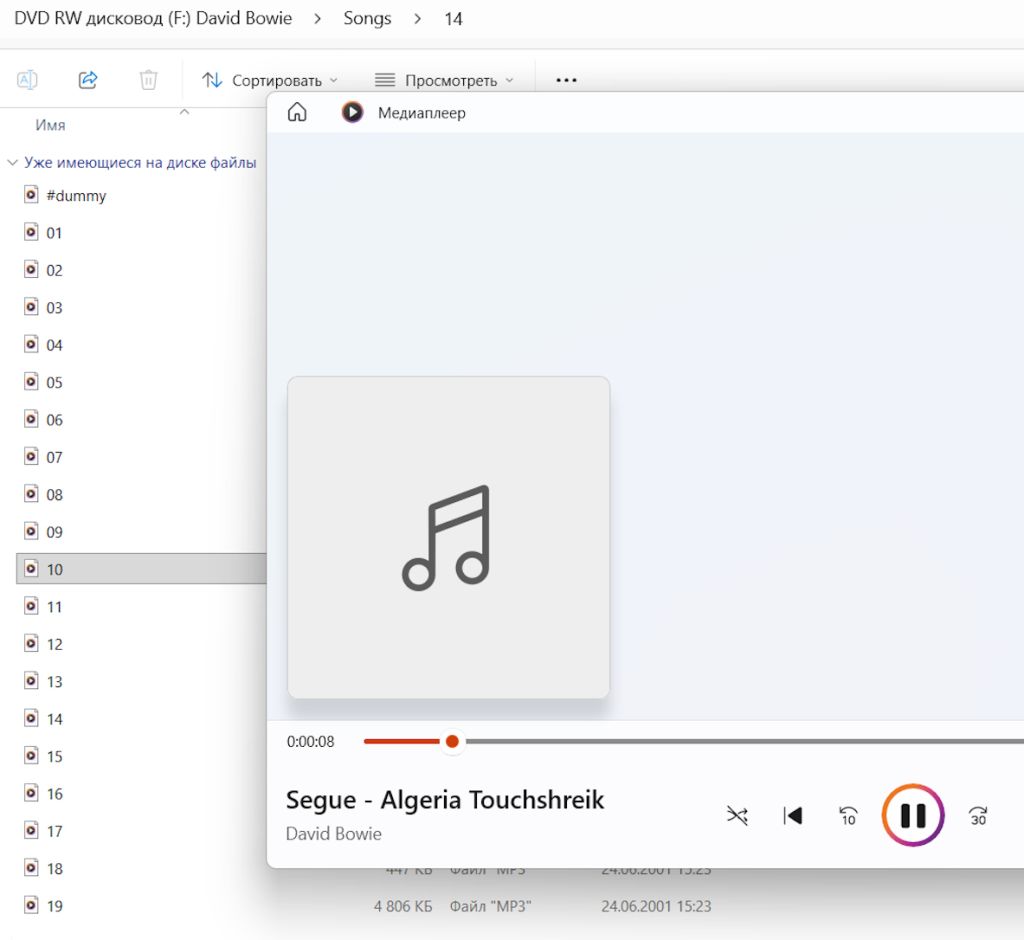Click the file icon for 15
Viewport: 1024px width, 940px height.
(31, 756)
